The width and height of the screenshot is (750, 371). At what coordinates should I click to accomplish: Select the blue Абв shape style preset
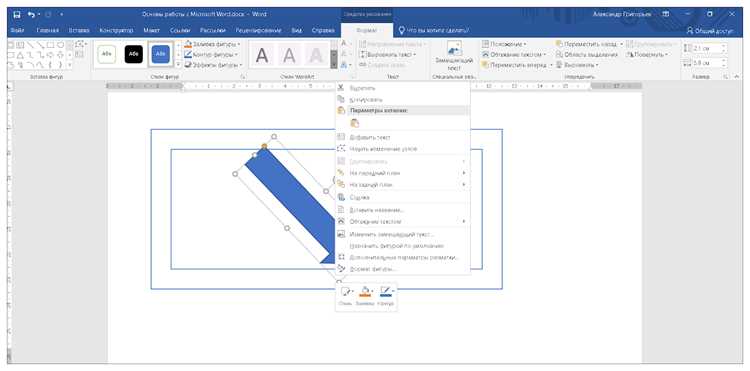[161, 55]
